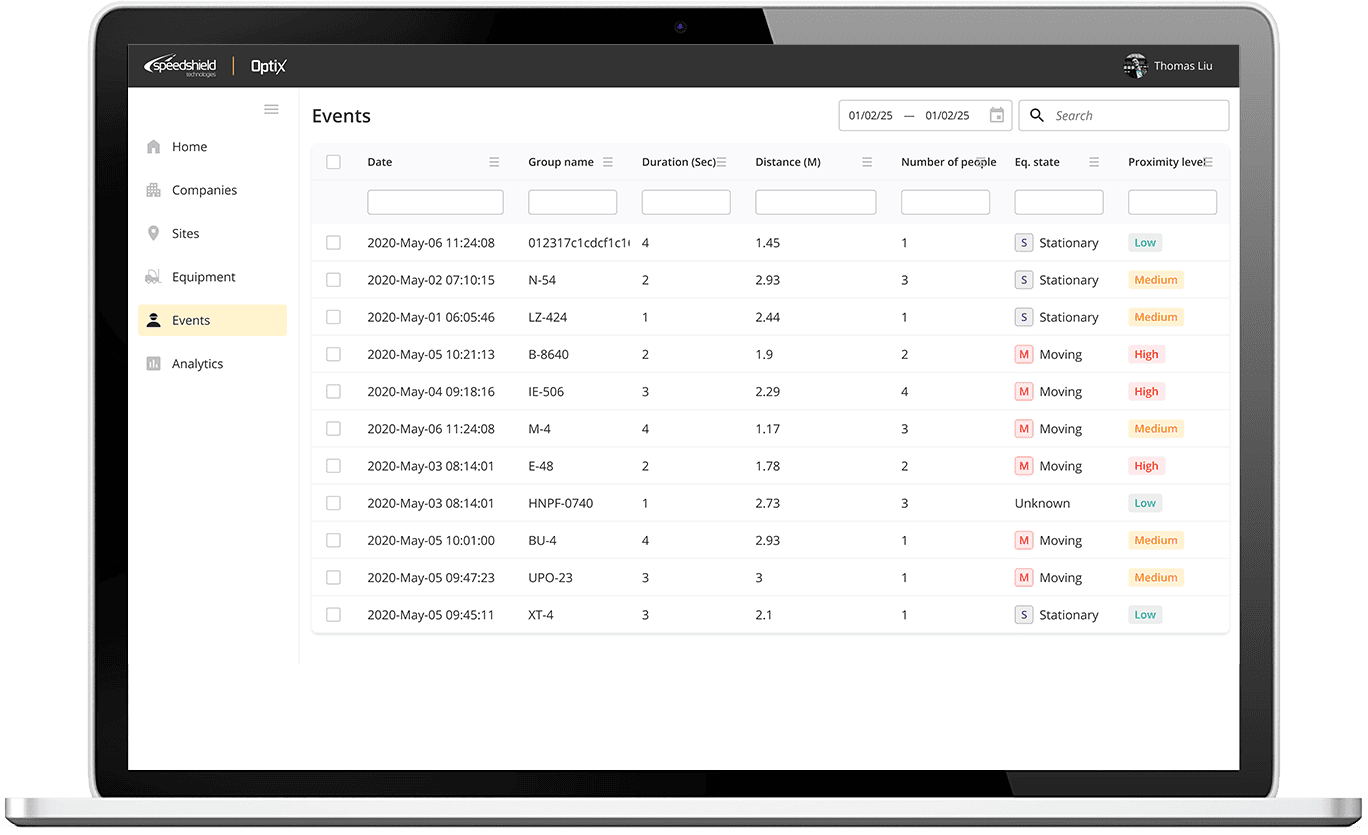Screen dimensions: 1368x835
Task: Open the date range calendar icon
Action: (996, 116)
